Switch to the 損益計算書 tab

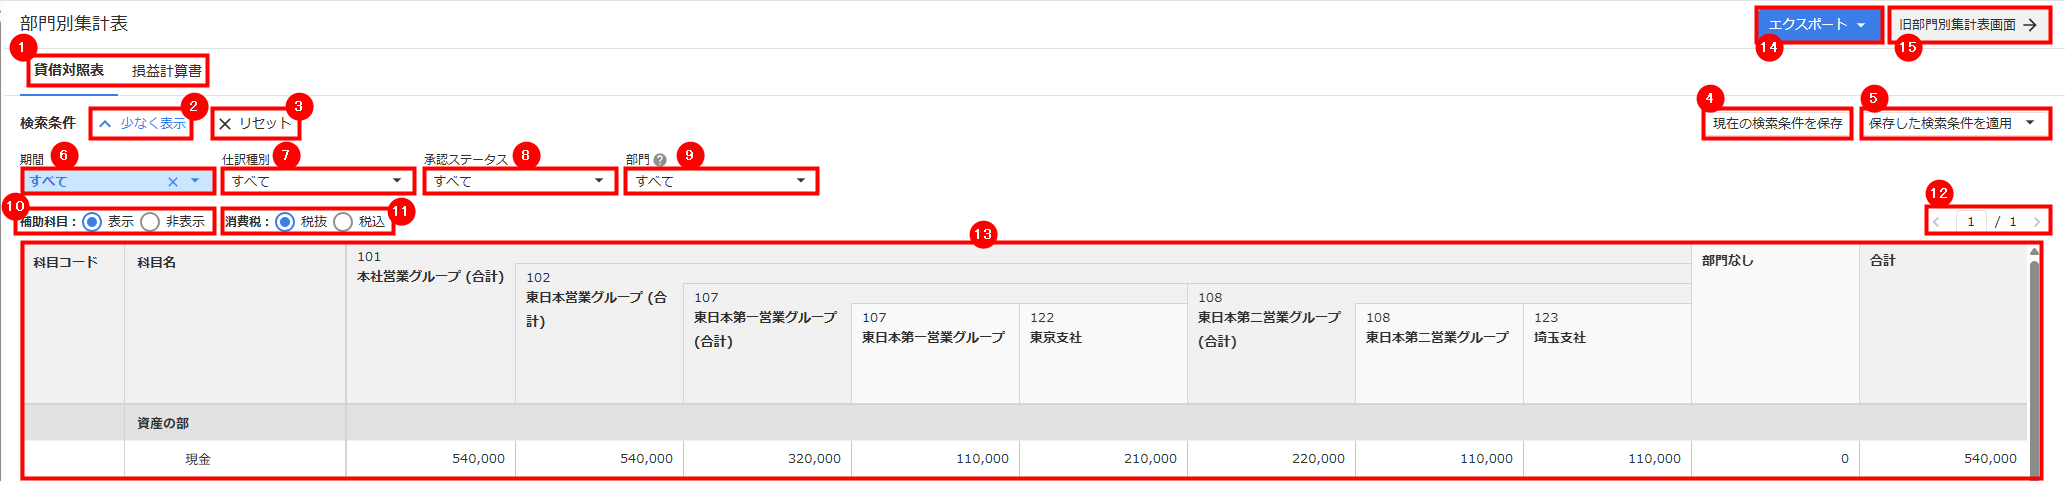coord(167,71)
